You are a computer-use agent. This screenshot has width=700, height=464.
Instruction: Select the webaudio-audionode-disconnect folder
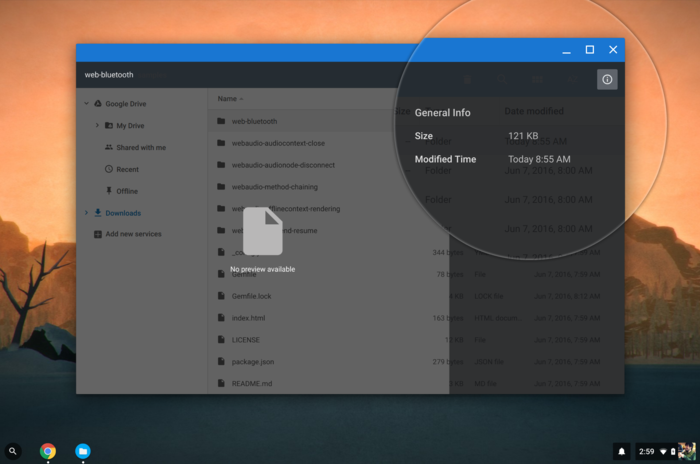pyautogui.click(x=282, y=165)
